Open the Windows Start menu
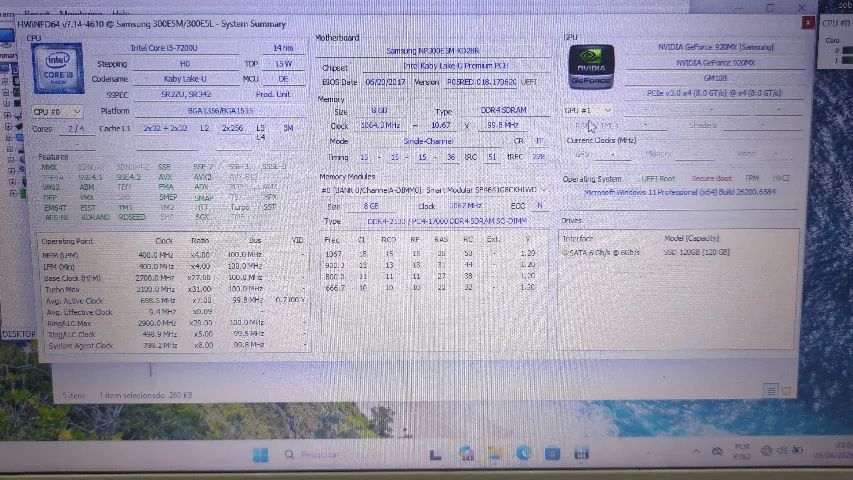This screenshot has width=853, height=480. (x=261, y=455)
